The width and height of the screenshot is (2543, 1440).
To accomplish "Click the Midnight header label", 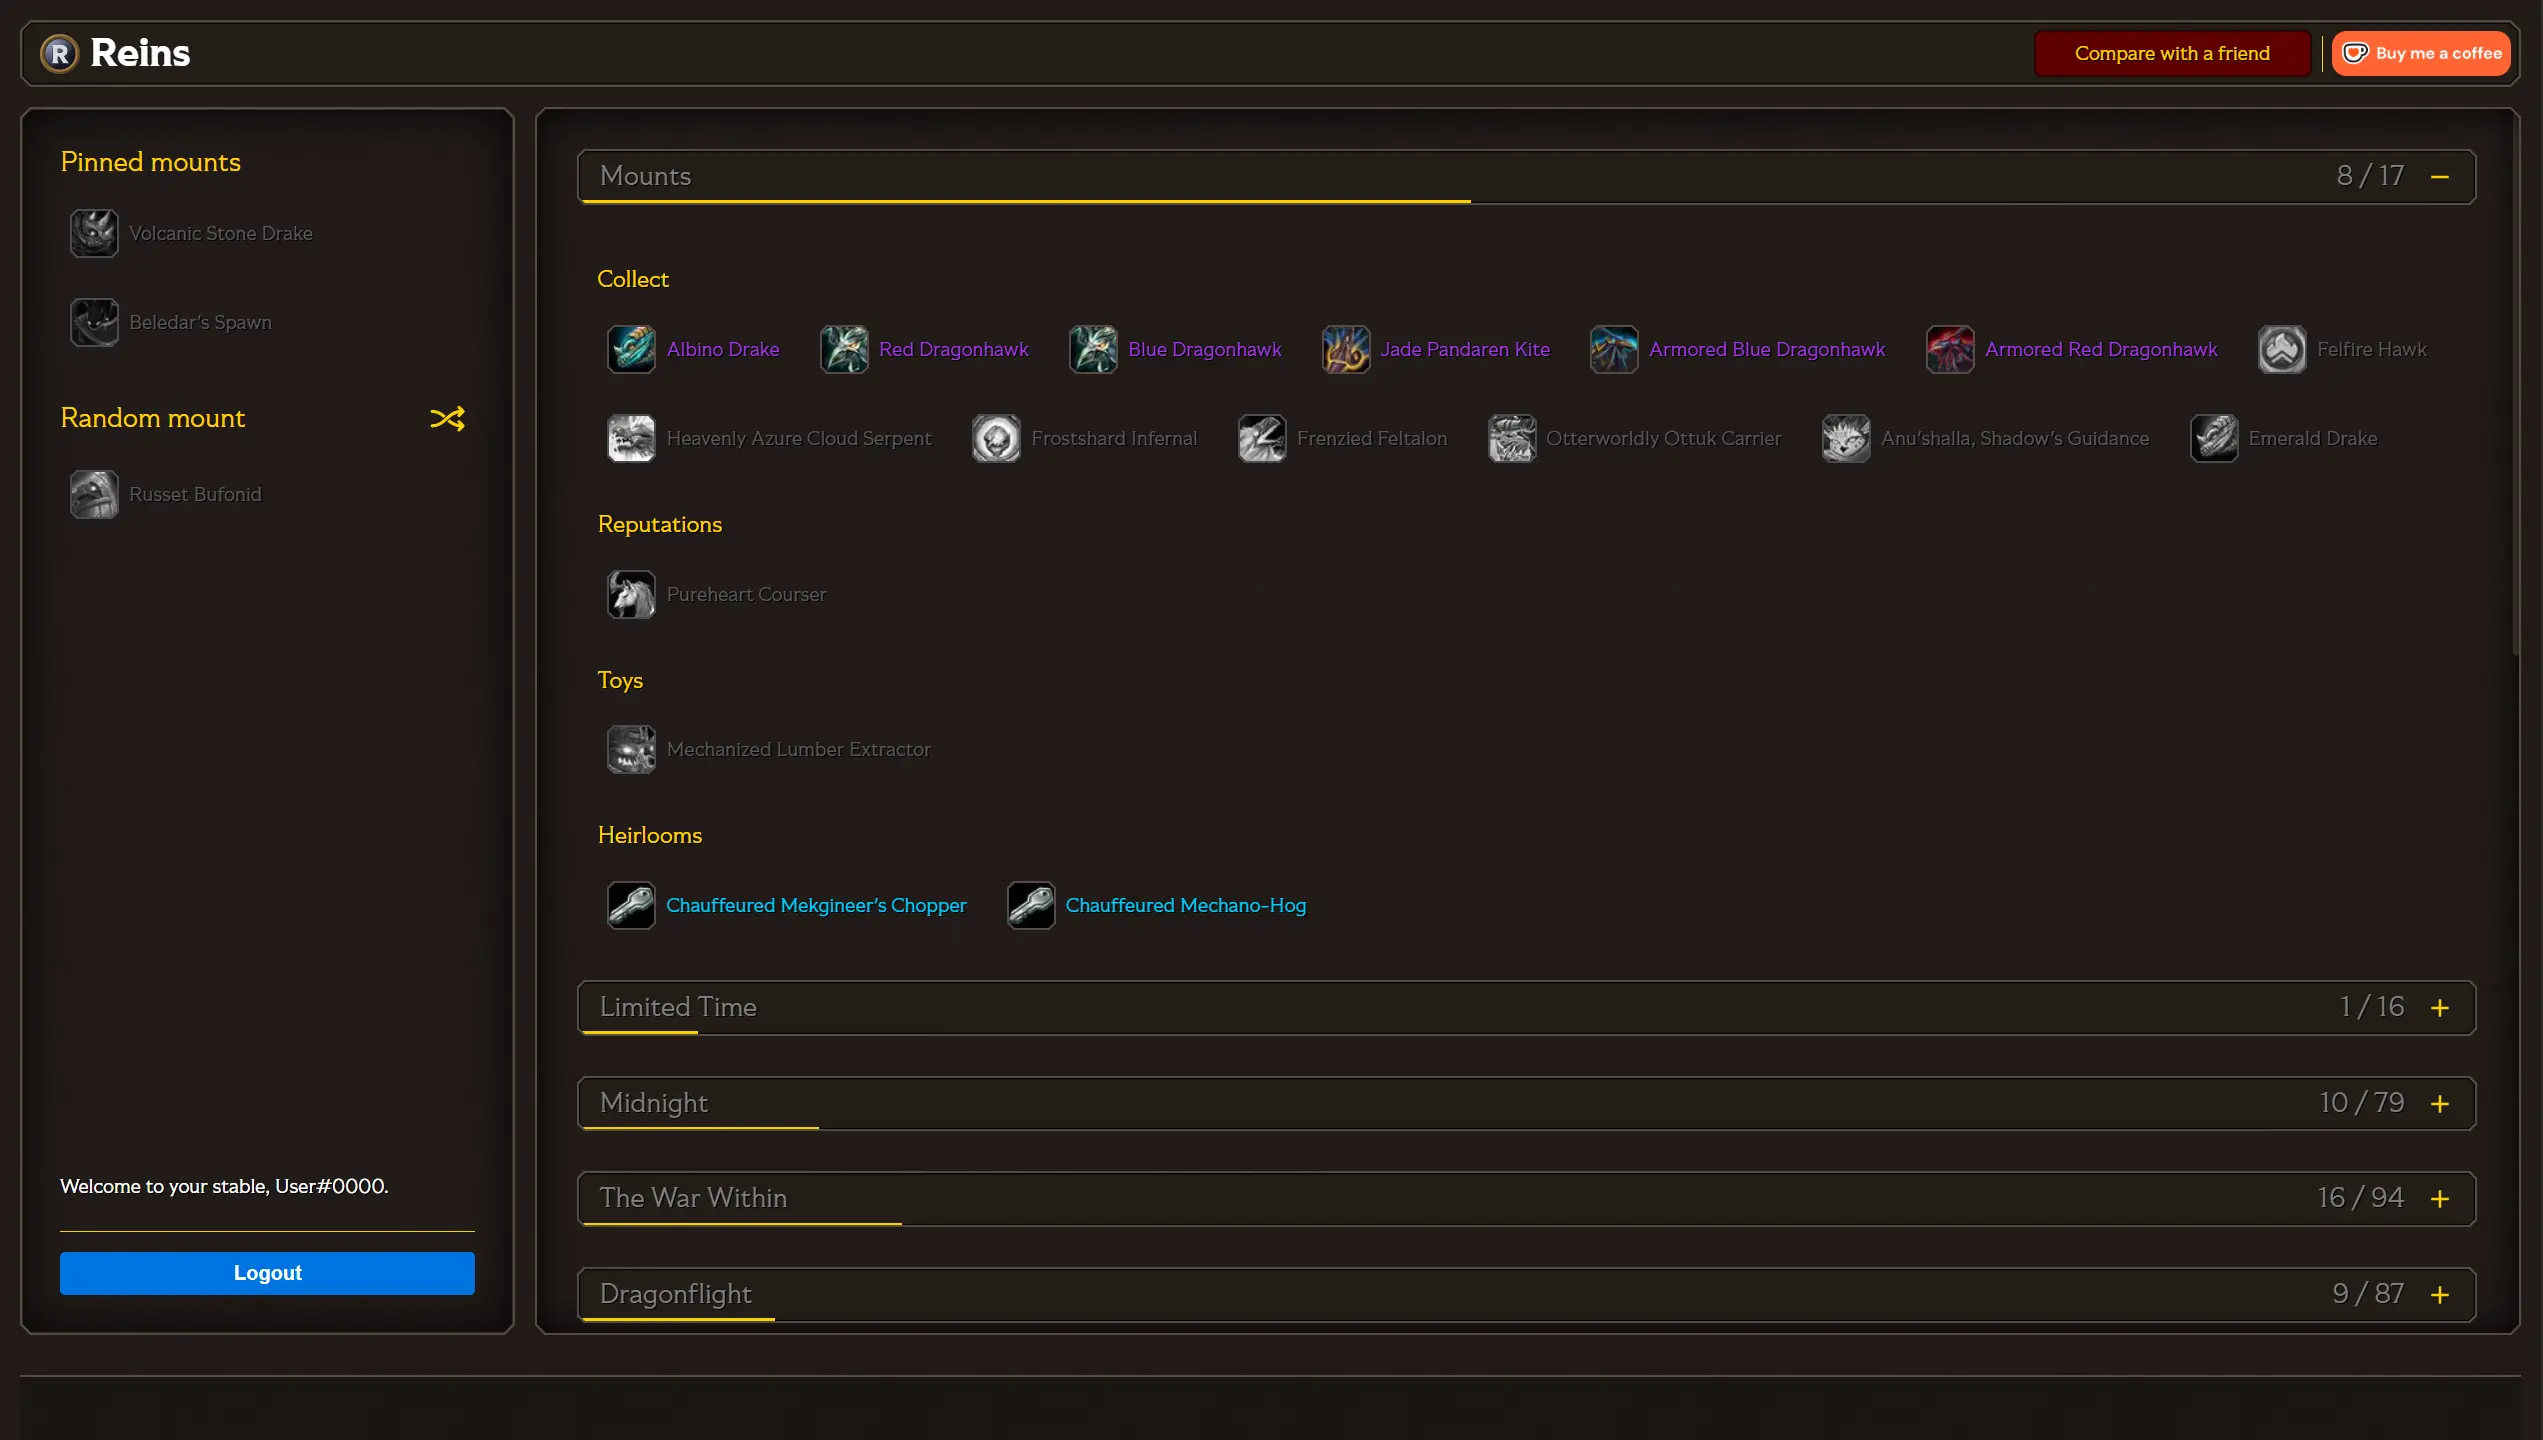I will click(x=654, y=1103).
